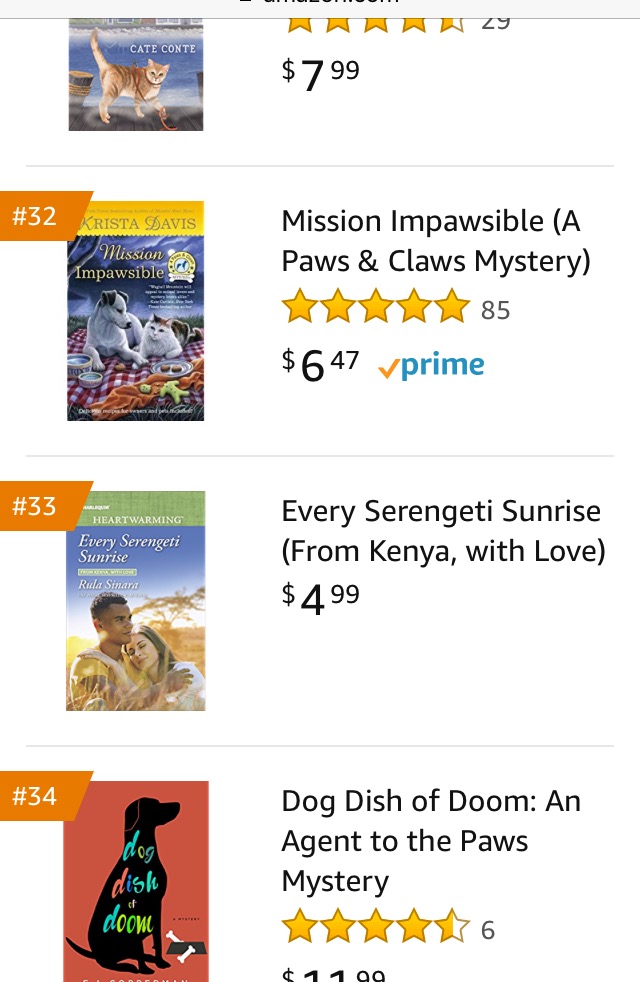
Task: Tap the Every Serengeti Sunrise cover image
Action: pyautogui.click(x=136, y=601)
